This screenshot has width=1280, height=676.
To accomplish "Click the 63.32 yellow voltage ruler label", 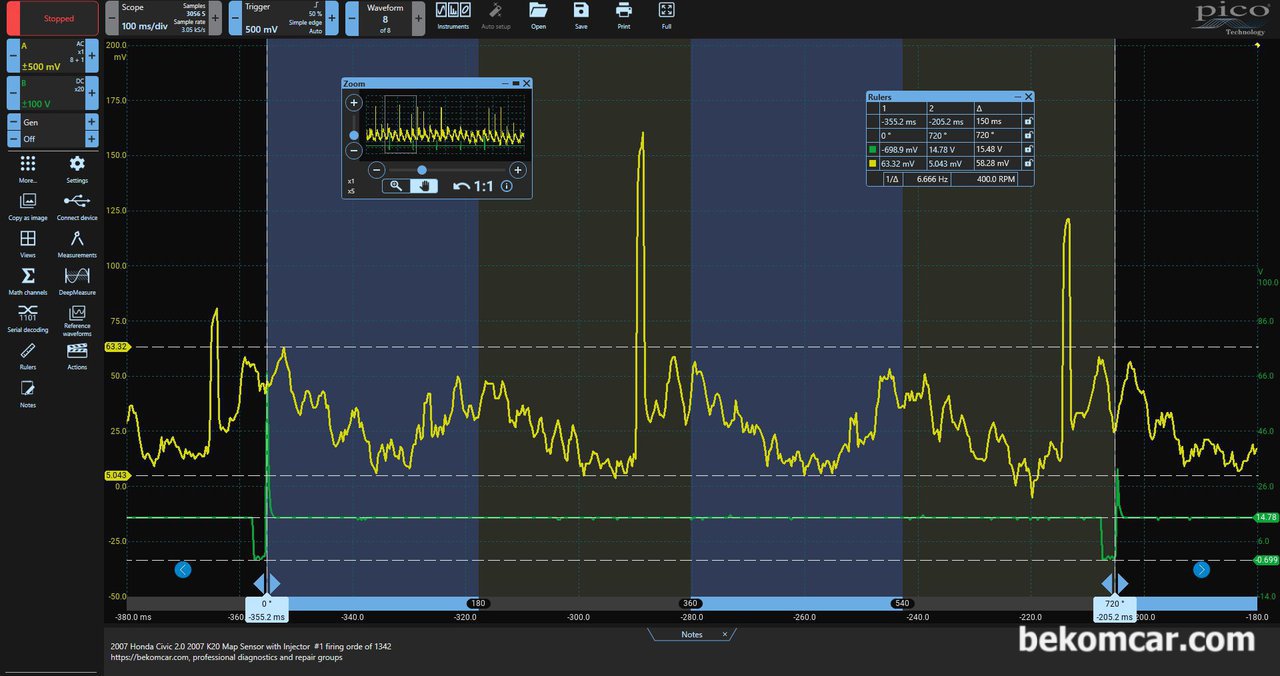I will pyautogui.click(x=116, y=347).
